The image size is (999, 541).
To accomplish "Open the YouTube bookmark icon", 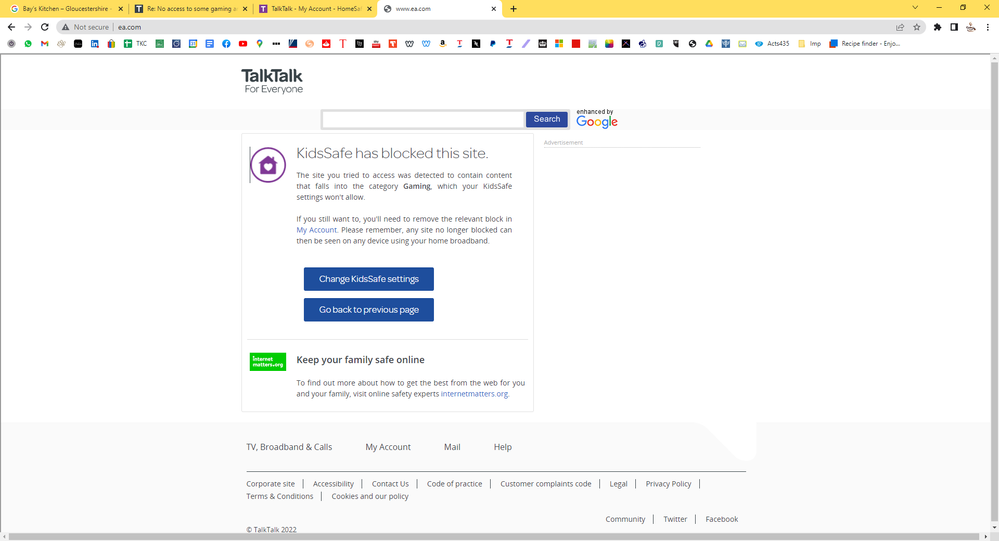I will [243, 44].
